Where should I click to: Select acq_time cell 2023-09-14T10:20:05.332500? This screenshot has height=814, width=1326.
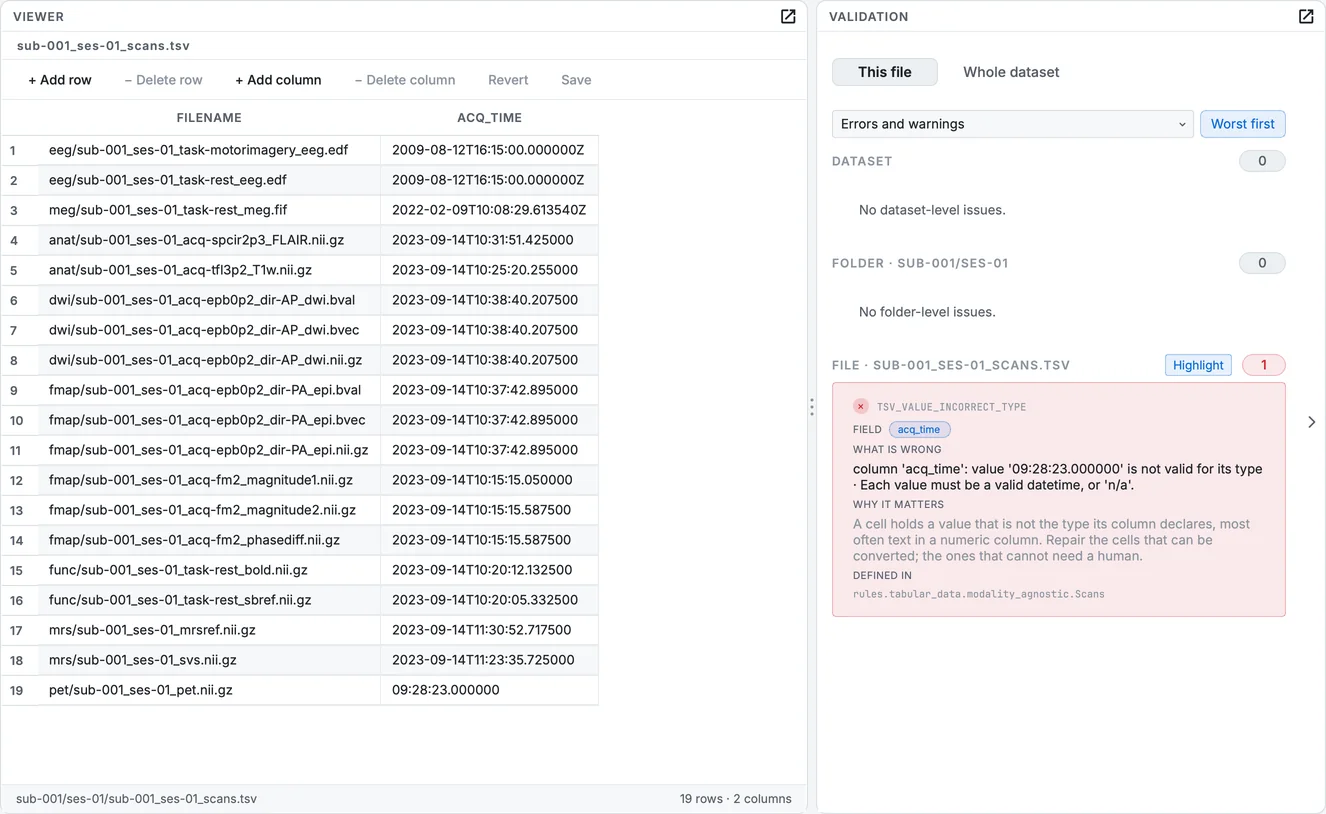pos(489,600)
